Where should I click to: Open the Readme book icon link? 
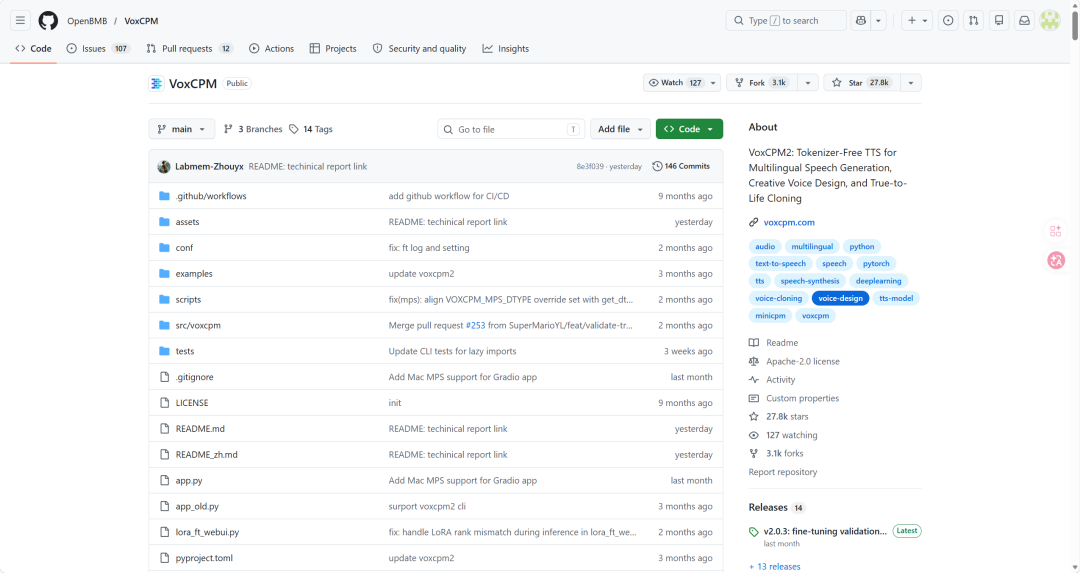[754, 342]
